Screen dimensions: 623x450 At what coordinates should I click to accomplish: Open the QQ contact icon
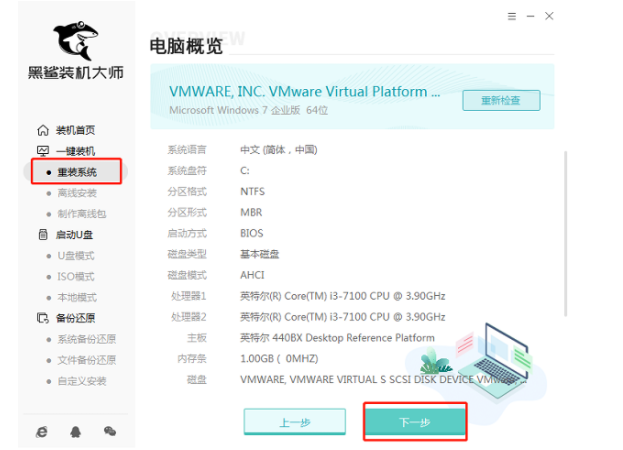pyautogui.click(x=76, y=430)
